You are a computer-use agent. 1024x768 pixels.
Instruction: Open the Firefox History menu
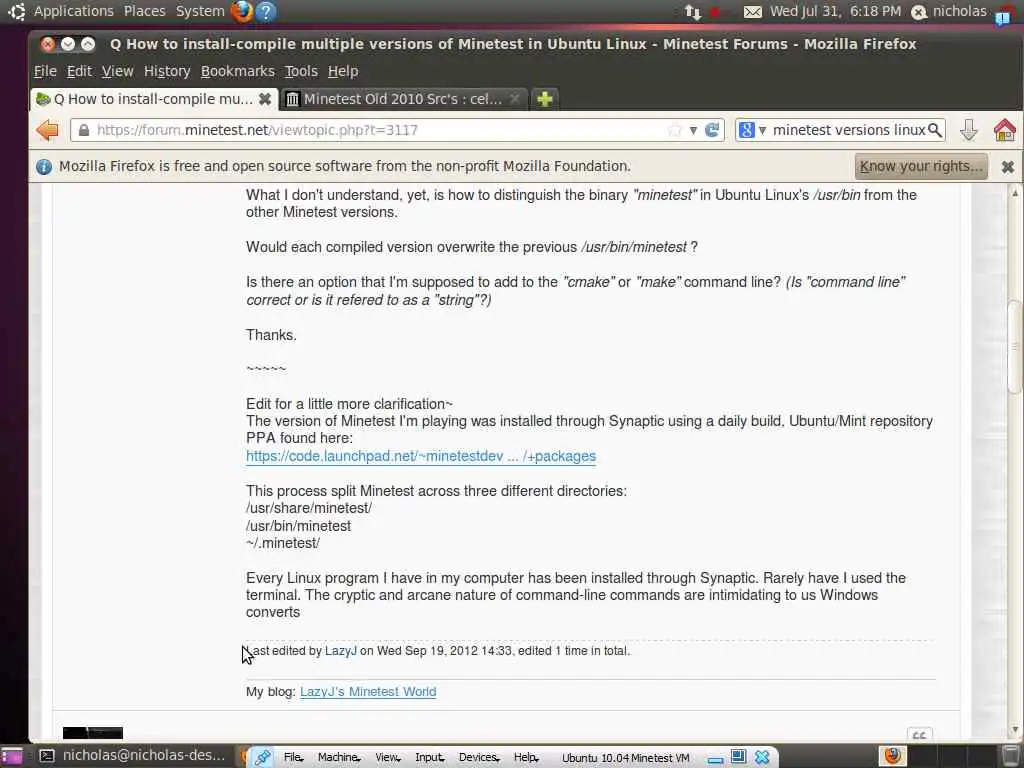[x=167, y=71]
